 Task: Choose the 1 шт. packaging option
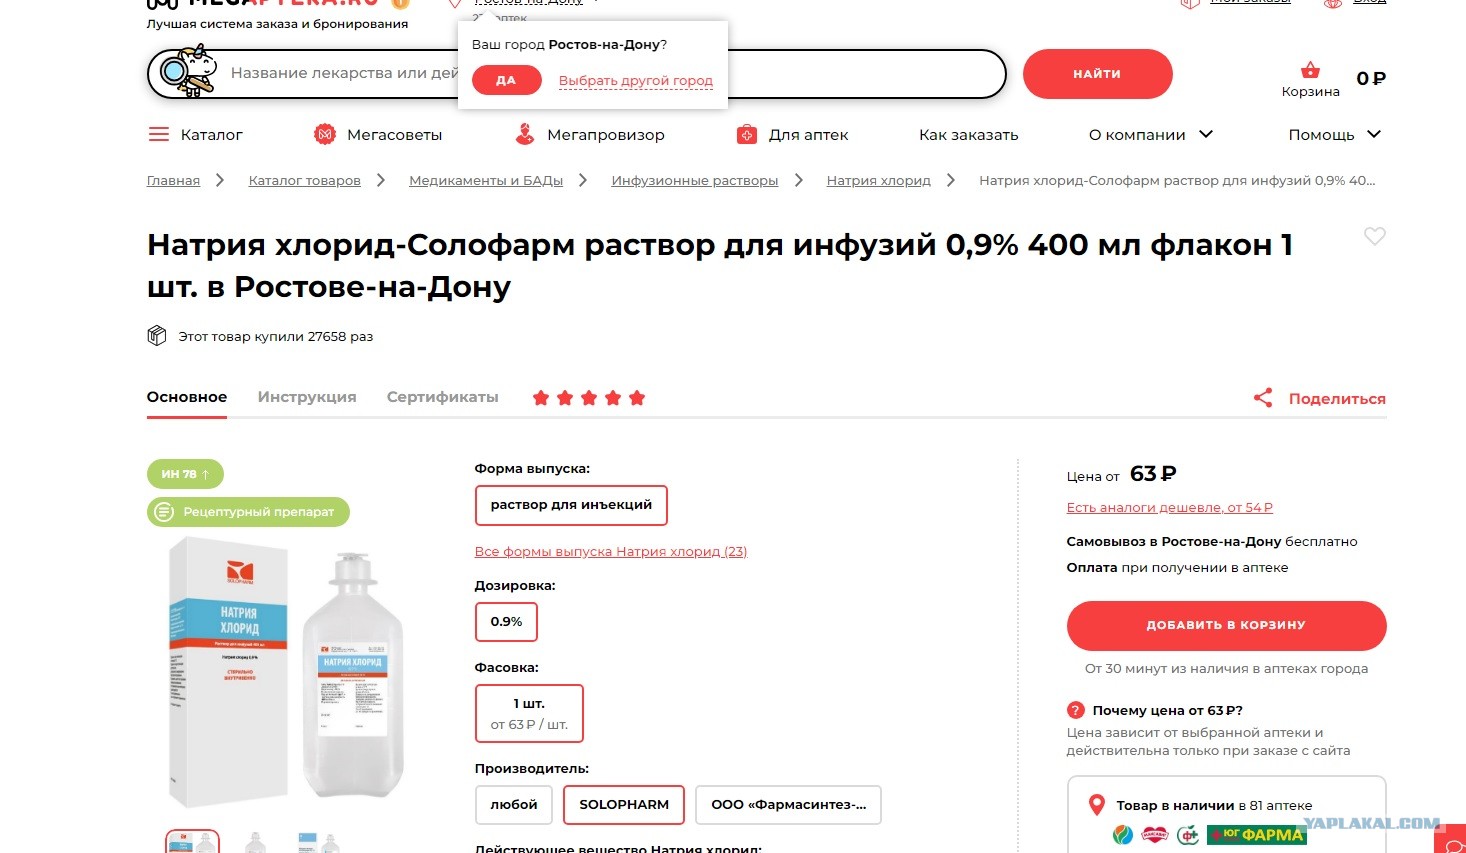[x=529, y=713]
